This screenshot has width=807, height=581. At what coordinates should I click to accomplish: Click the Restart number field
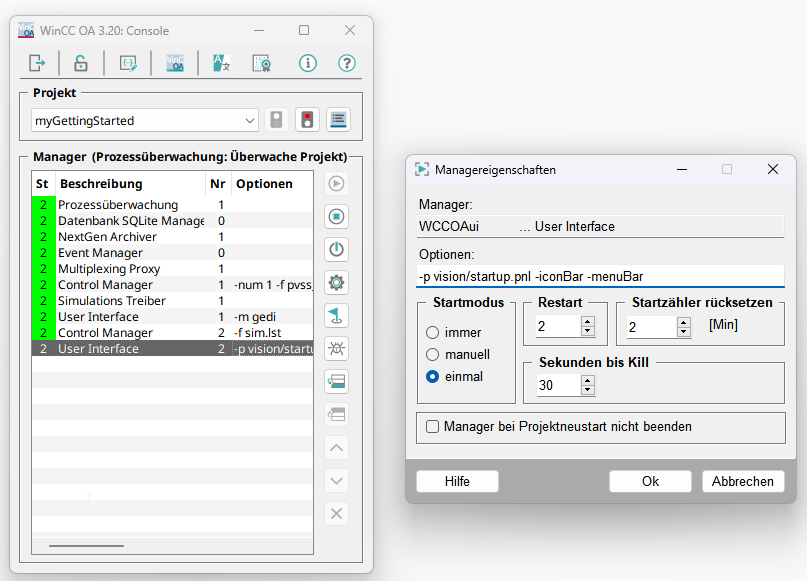(559, 326)
